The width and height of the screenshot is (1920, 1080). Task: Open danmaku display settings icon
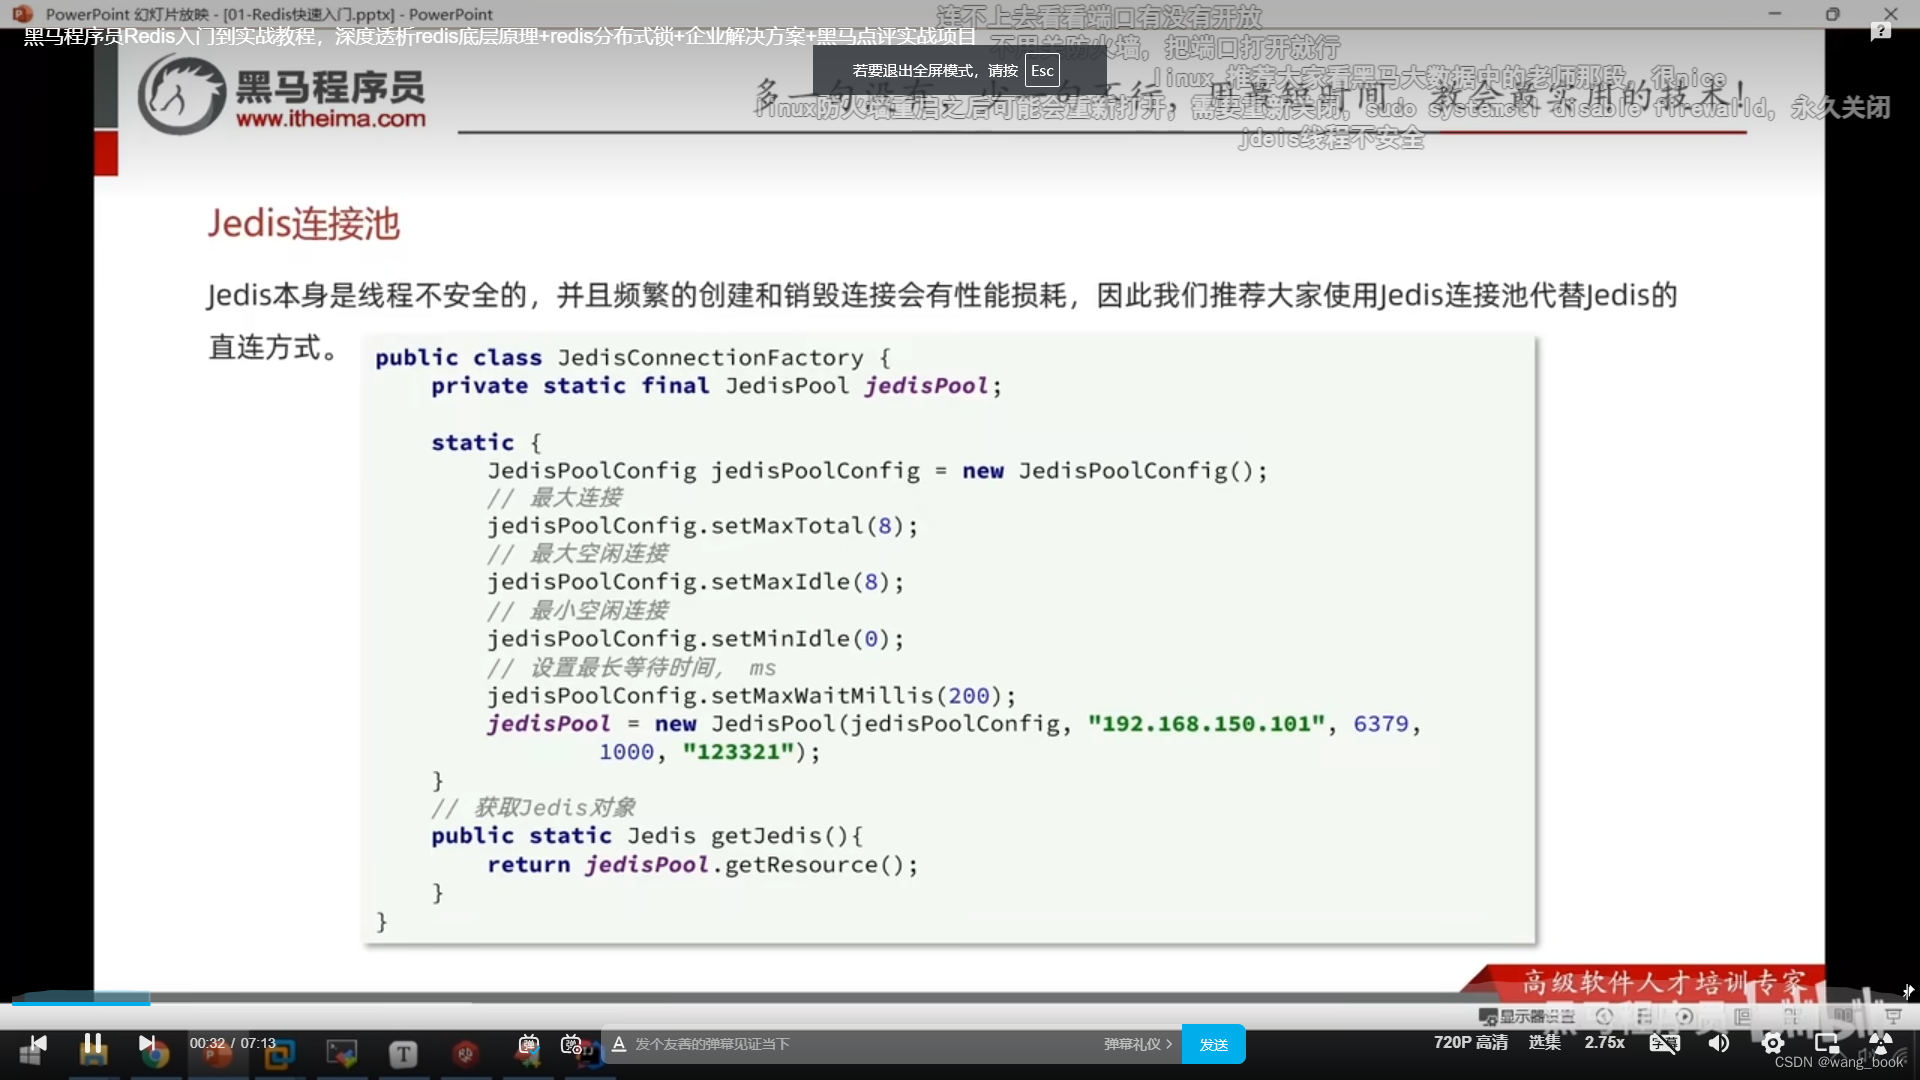(x=572, y=1044)
